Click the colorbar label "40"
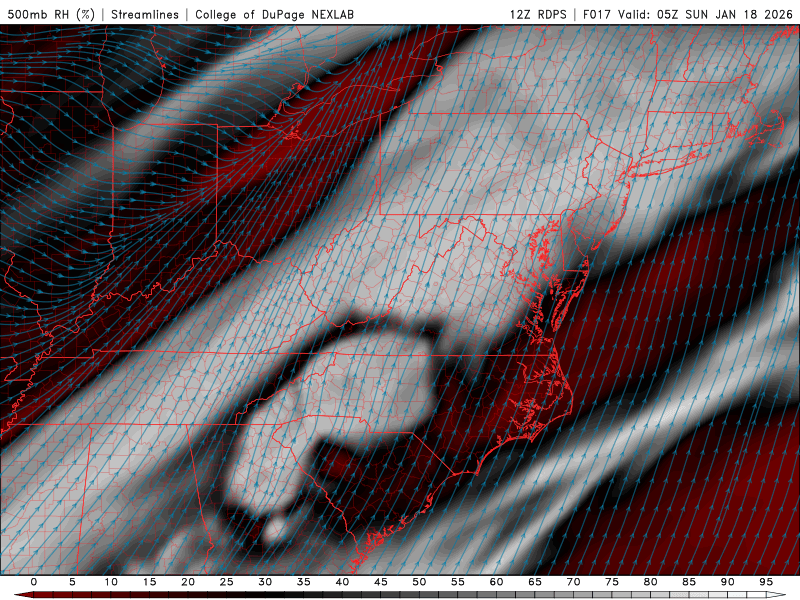Image resolution: width=800 pixels, height=600 pixels. coord(342,582)
